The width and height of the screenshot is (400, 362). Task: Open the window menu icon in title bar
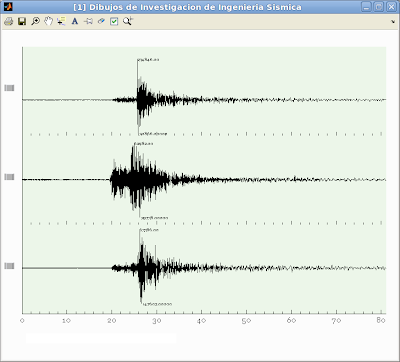8,7
